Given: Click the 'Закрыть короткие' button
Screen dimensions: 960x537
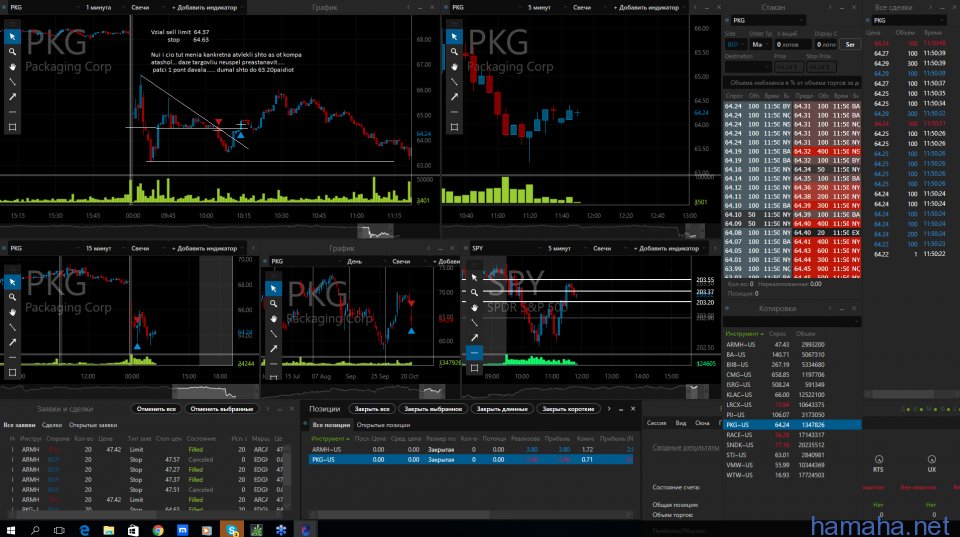Looking at the screenshot, I should [x=568, y=409].
